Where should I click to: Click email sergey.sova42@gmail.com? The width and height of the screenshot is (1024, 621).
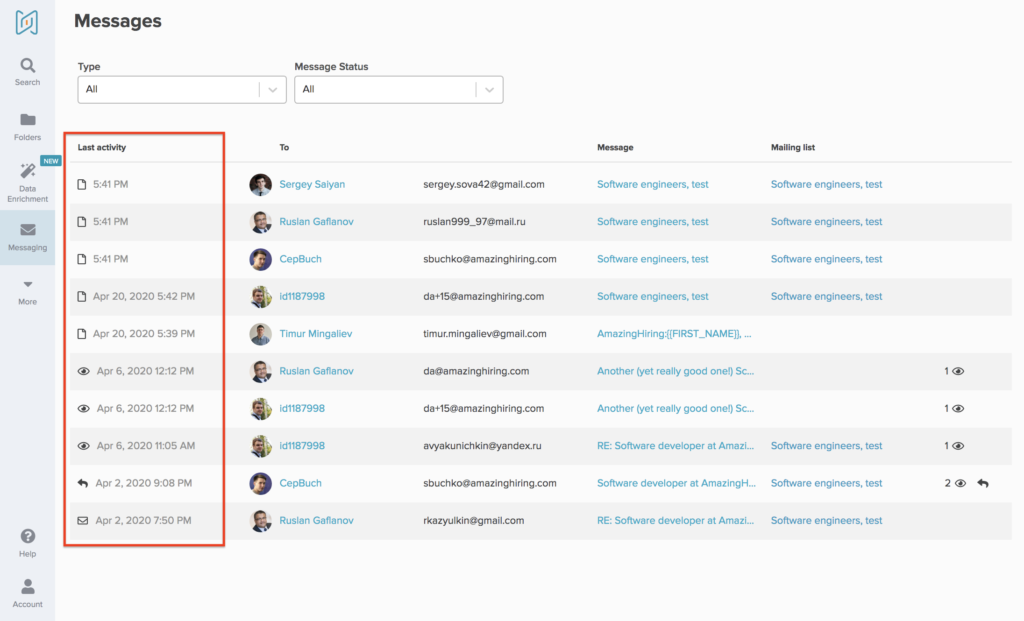pos(484,184)
